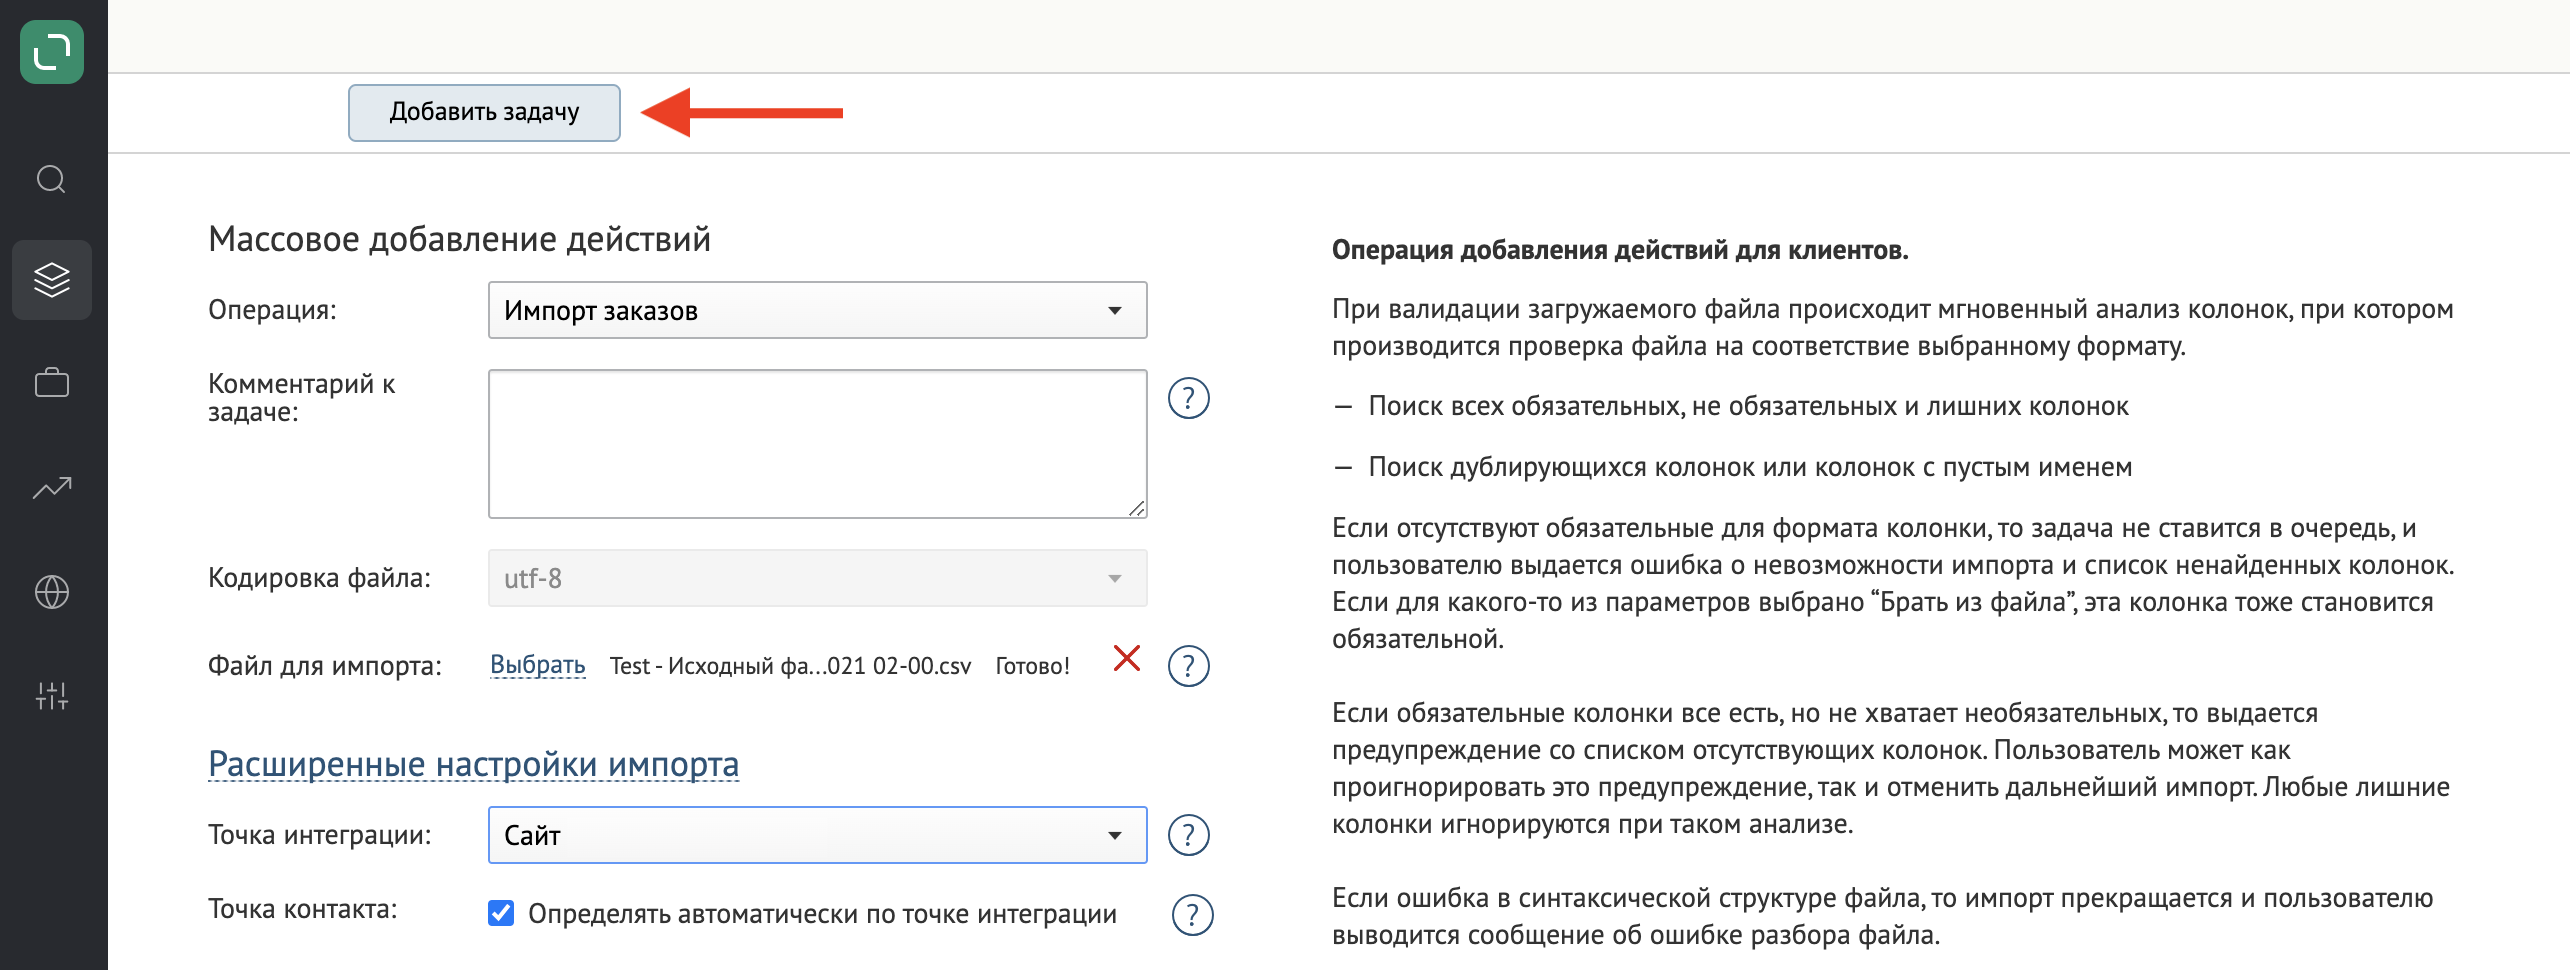Screen dimensions: 2570x970
Task: Show help for integration point
Action: pos(1189,835)
